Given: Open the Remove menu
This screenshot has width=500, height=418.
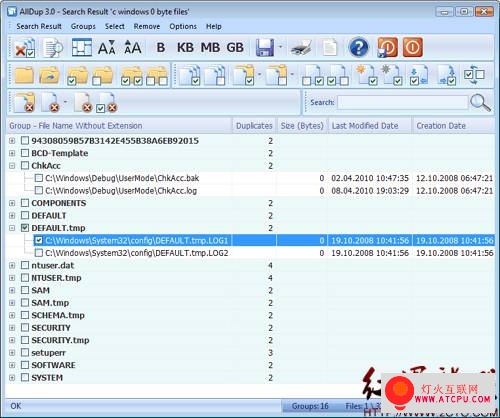Looking at the screenshot, I should click(x=147, y=26).
